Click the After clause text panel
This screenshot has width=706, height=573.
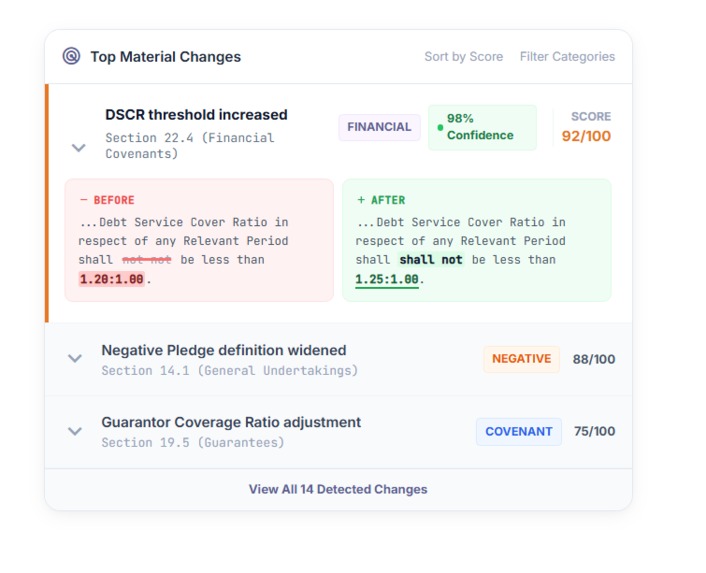(476, 240)
